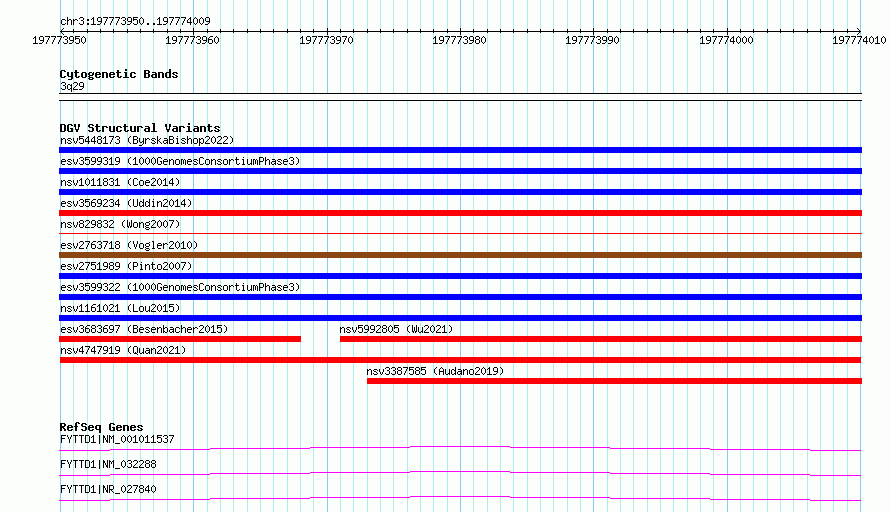Click the esv3683697 (Besenbacher2015) label
The width and height of the screenshot is (890, 512).
(x=144, y=329)
